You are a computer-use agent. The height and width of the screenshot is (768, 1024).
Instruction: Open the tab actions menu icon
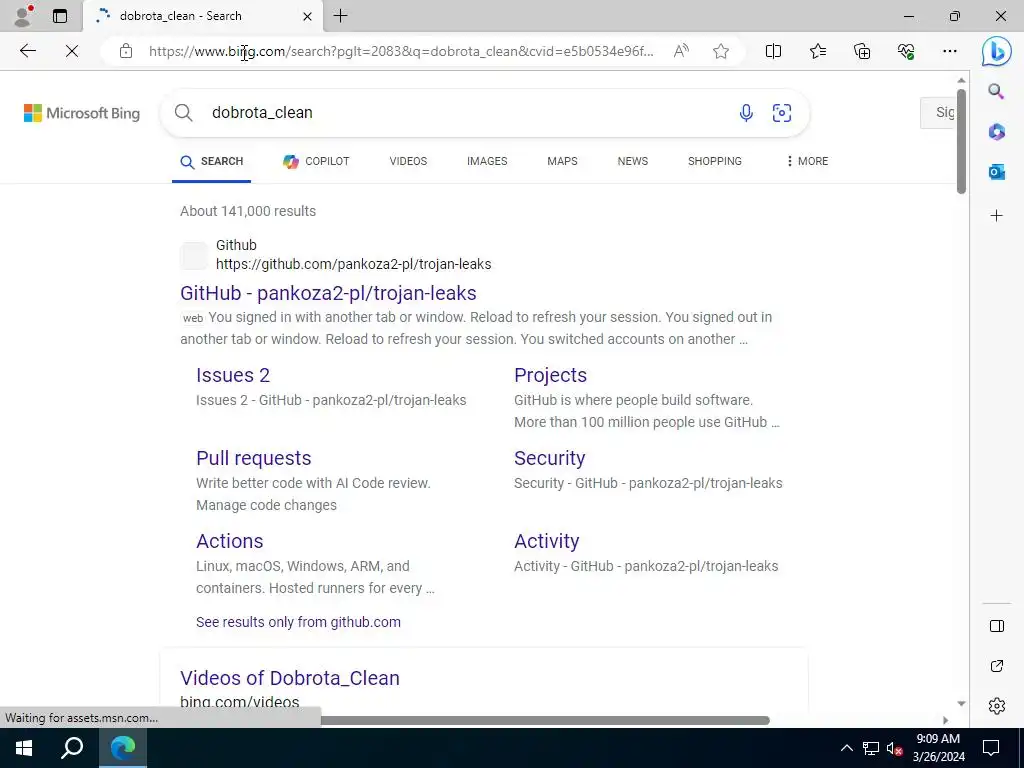(60, 16)
